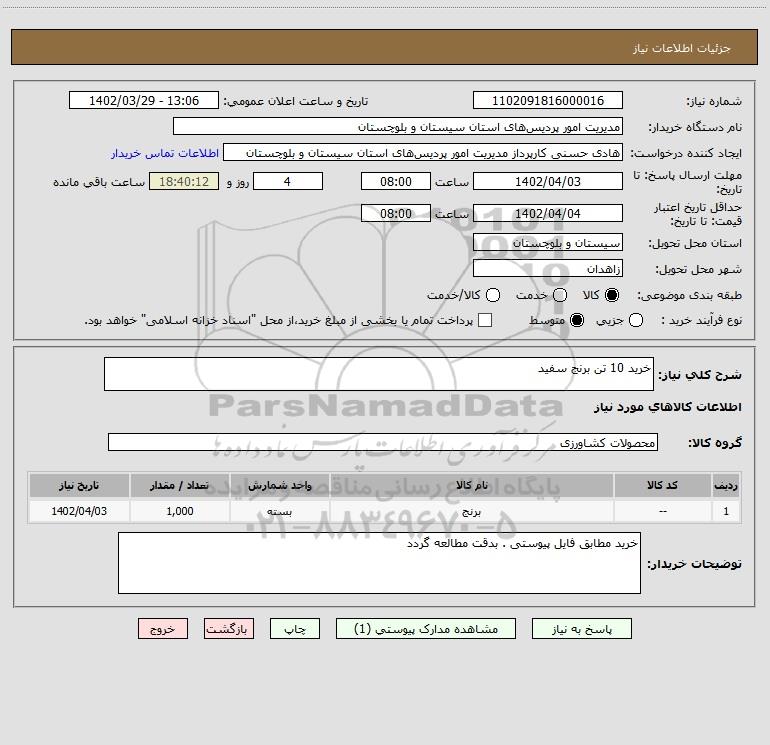Click the بازگشت back button
Image resolution: width=770 pixels, height=745 pixels.
point(229,629)
